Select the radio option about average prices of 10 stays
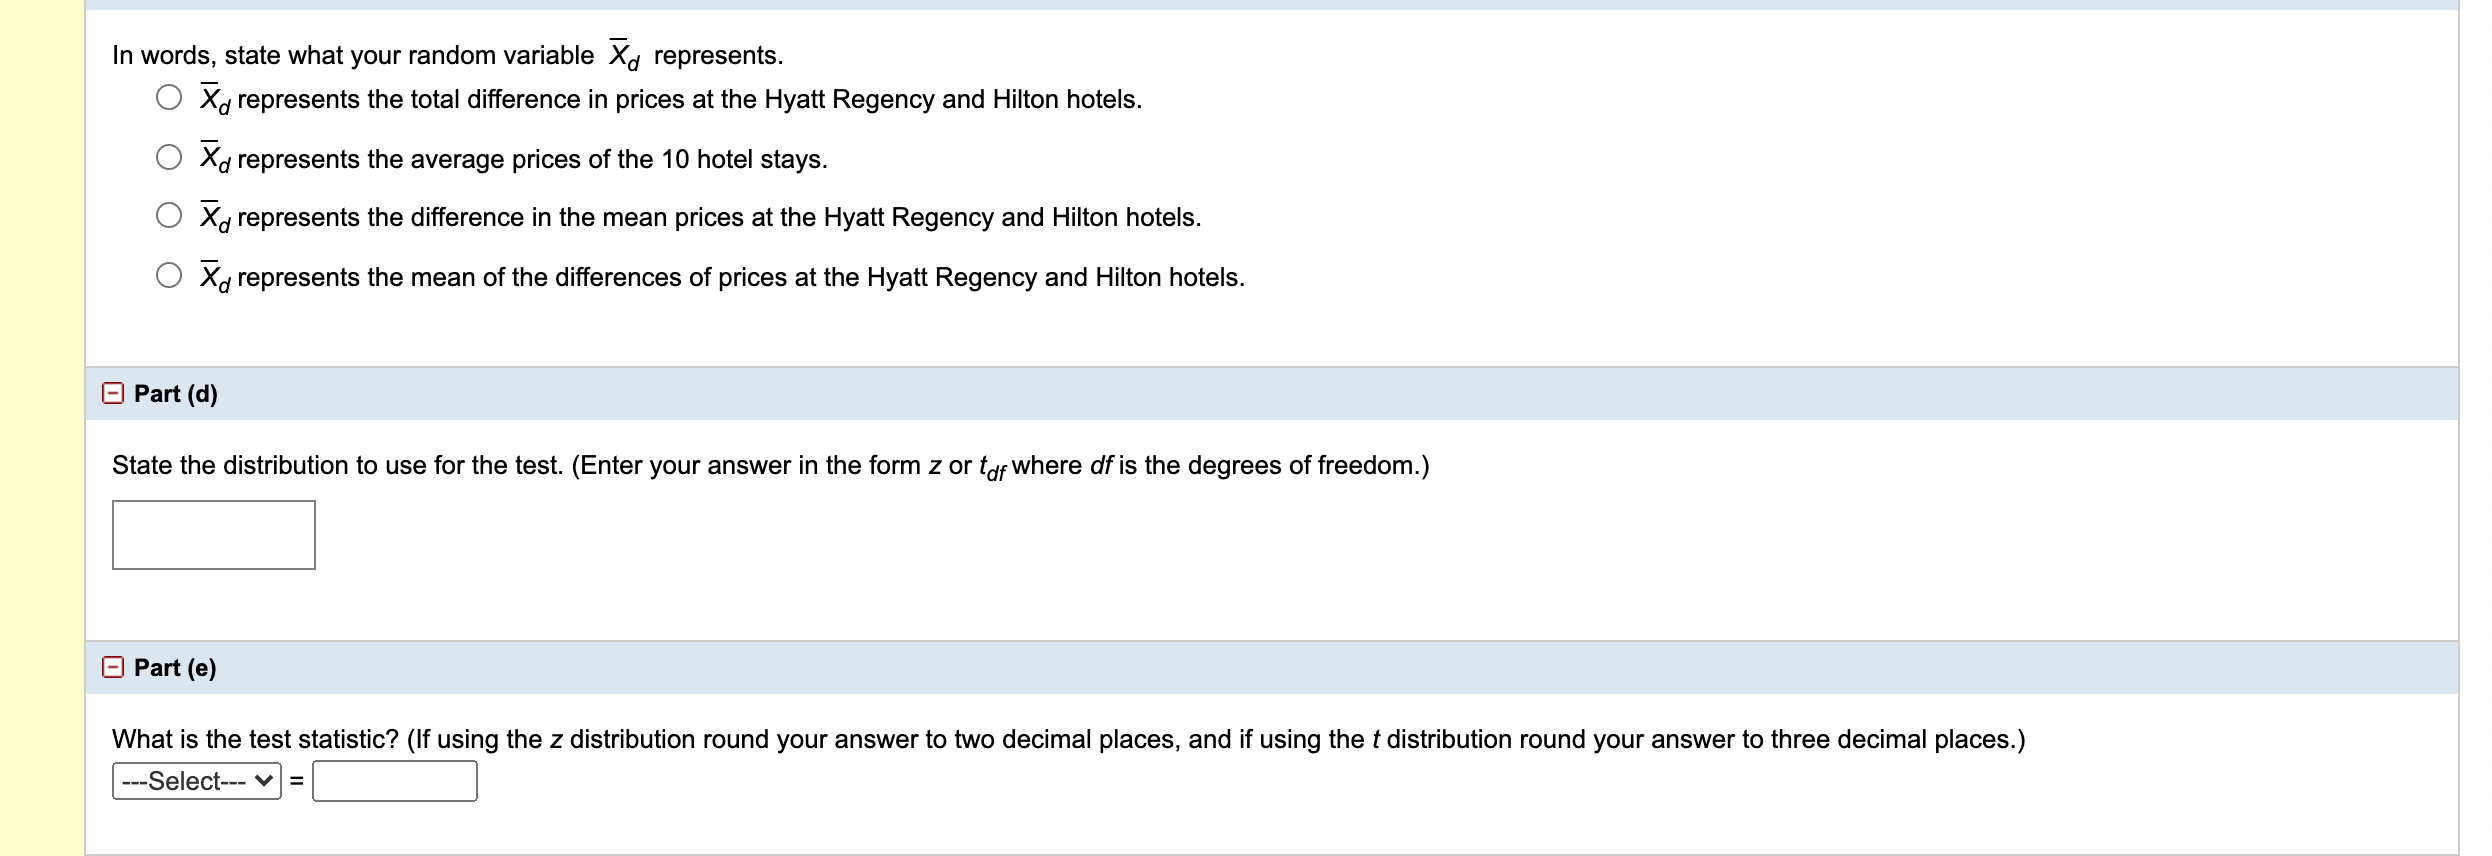This screenshot has height=856, width=2492. tap(166, 157)
